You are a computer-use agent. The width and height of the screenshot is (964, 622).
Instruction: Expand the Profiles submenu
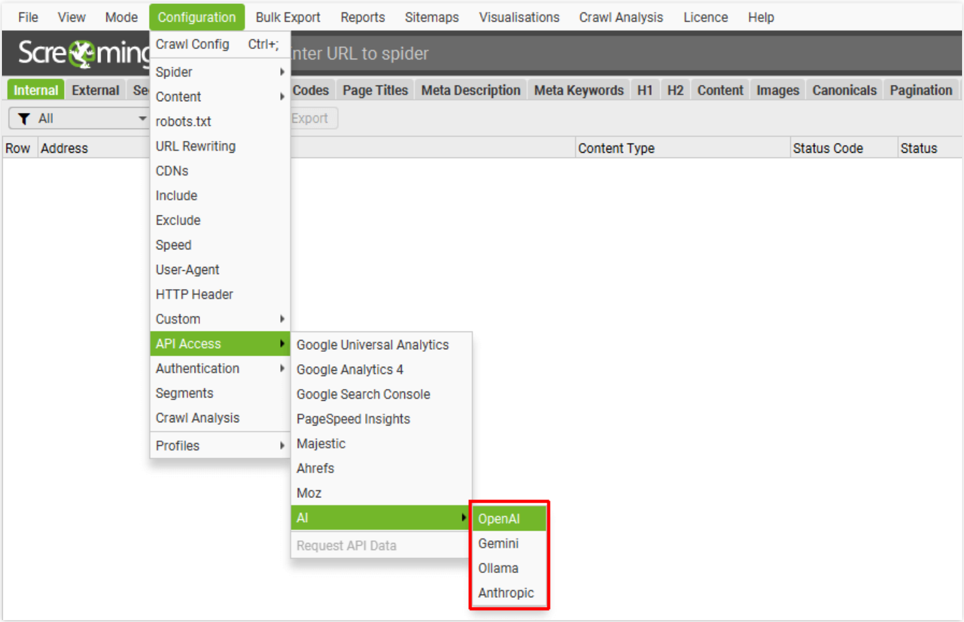(219, 446)
